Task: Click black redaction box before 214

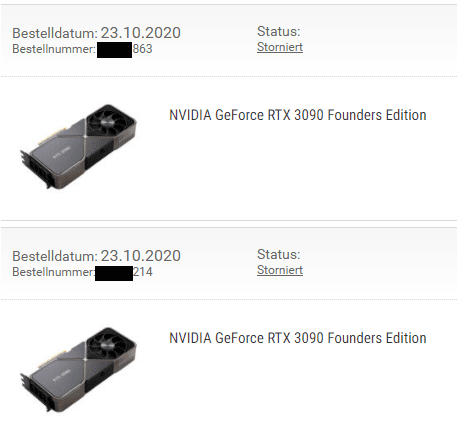Action: 114,273
